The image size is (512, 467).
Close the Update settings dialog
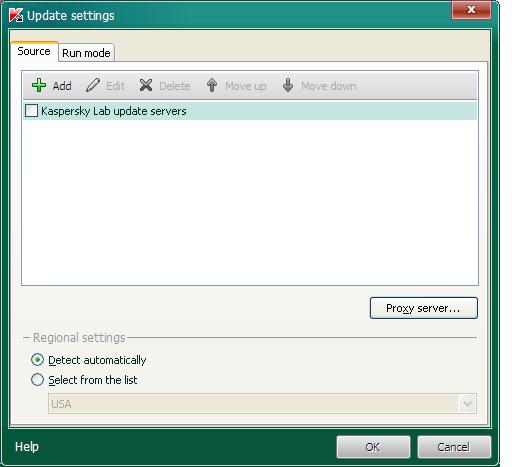pos(471,10)
